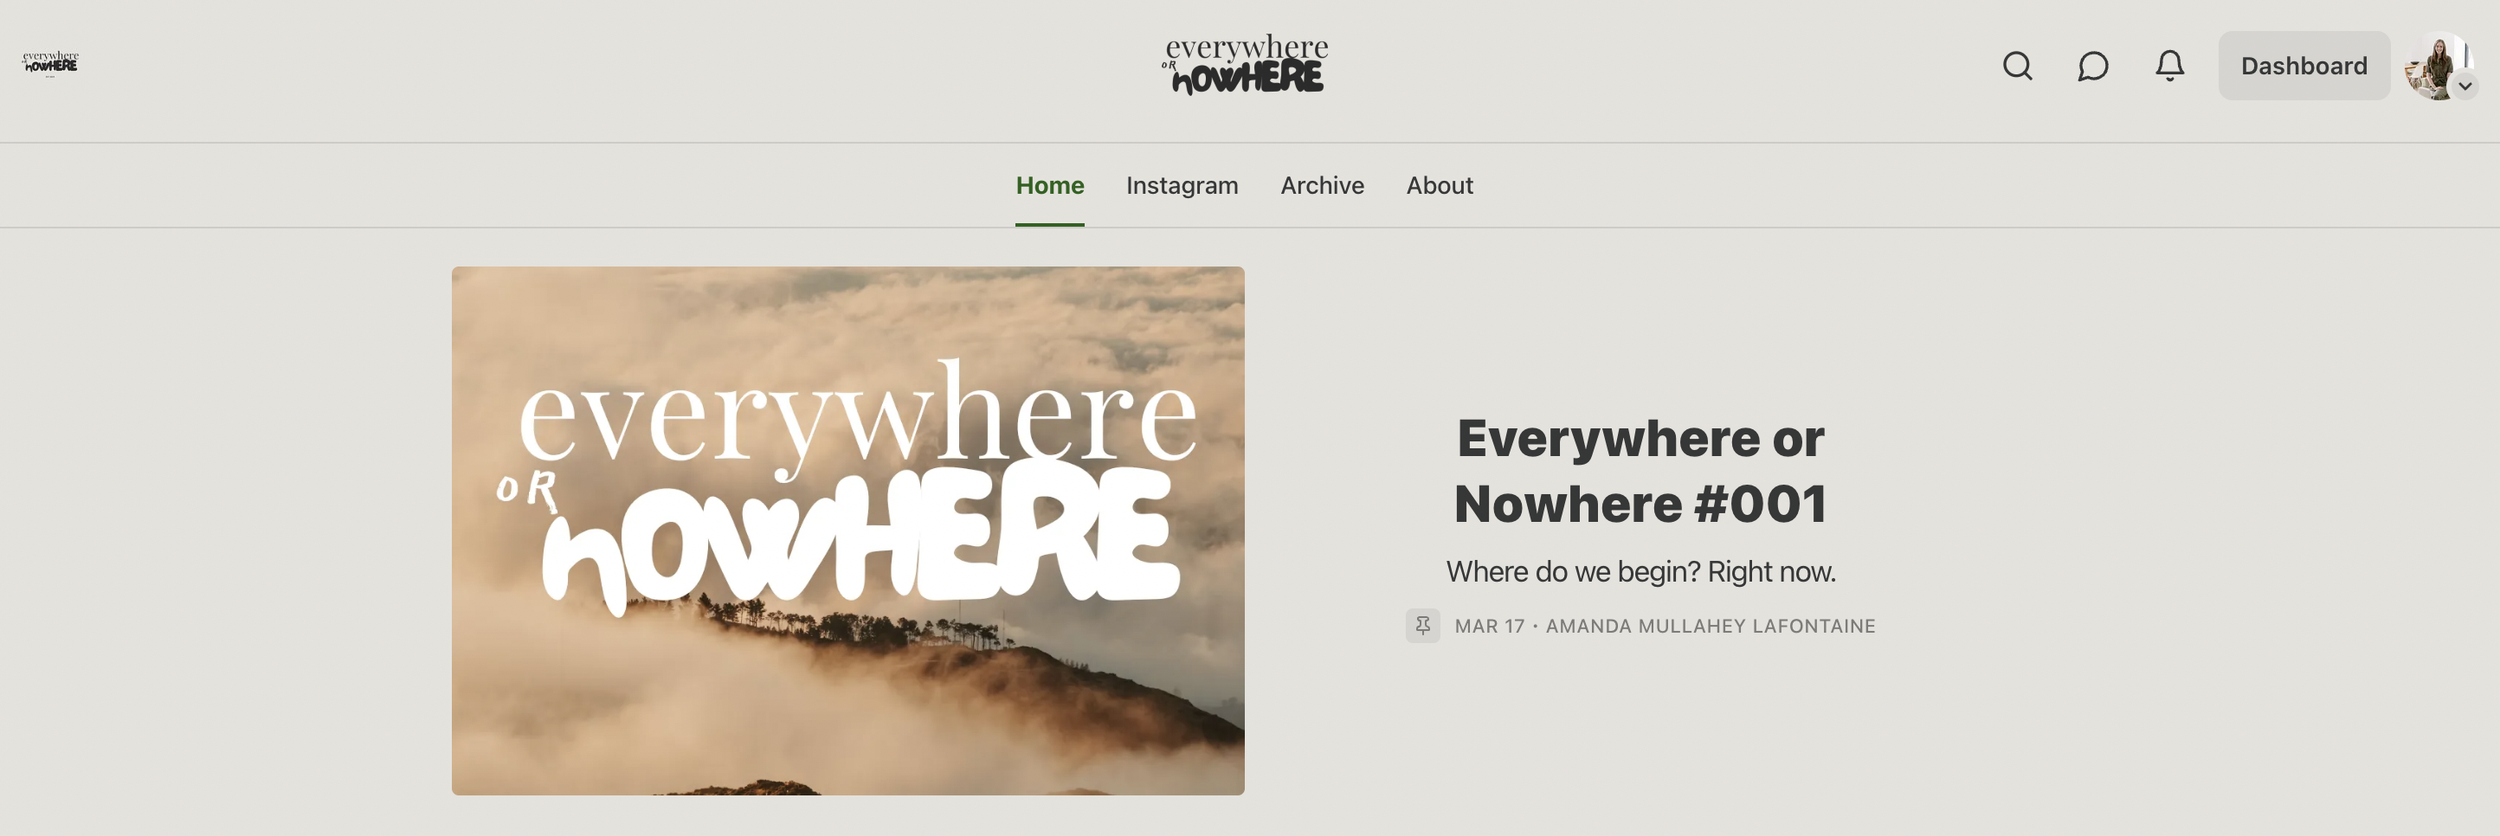The width and height of the screenshot is (2500, 836).
Task: Click the small publication logo at top left
Action: pos(50,63)
